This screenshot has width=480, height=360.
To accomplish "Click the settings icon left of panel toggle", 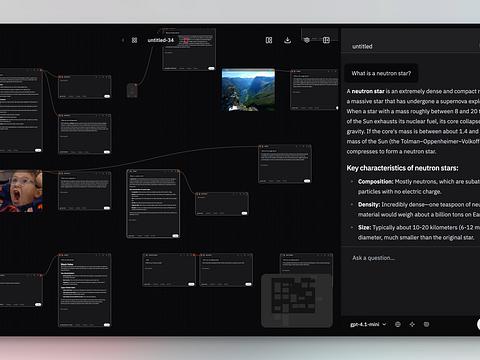I will [307, 40].
